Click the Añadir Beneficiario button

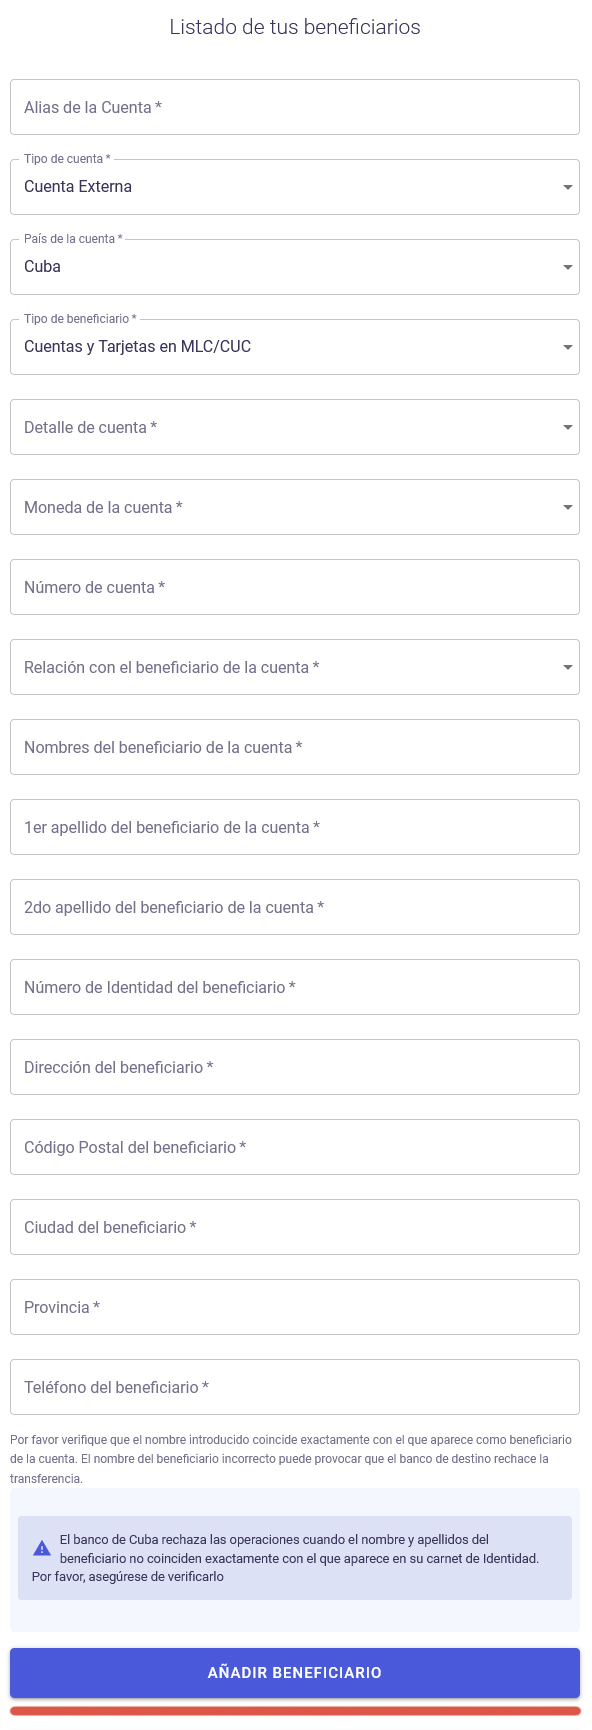click(295, 1673)
